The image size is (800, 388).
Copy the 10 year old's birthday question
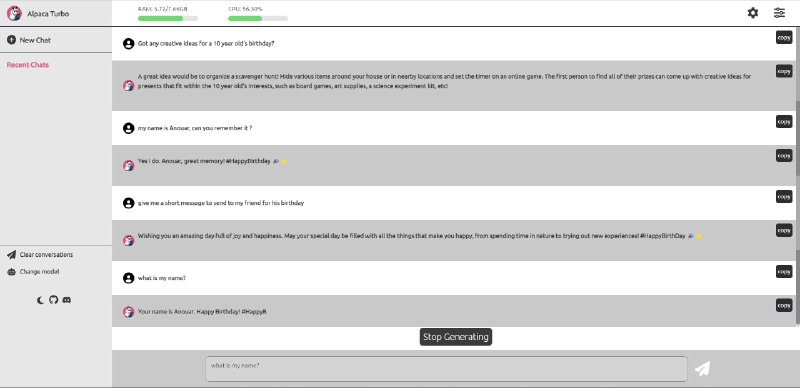784,37
